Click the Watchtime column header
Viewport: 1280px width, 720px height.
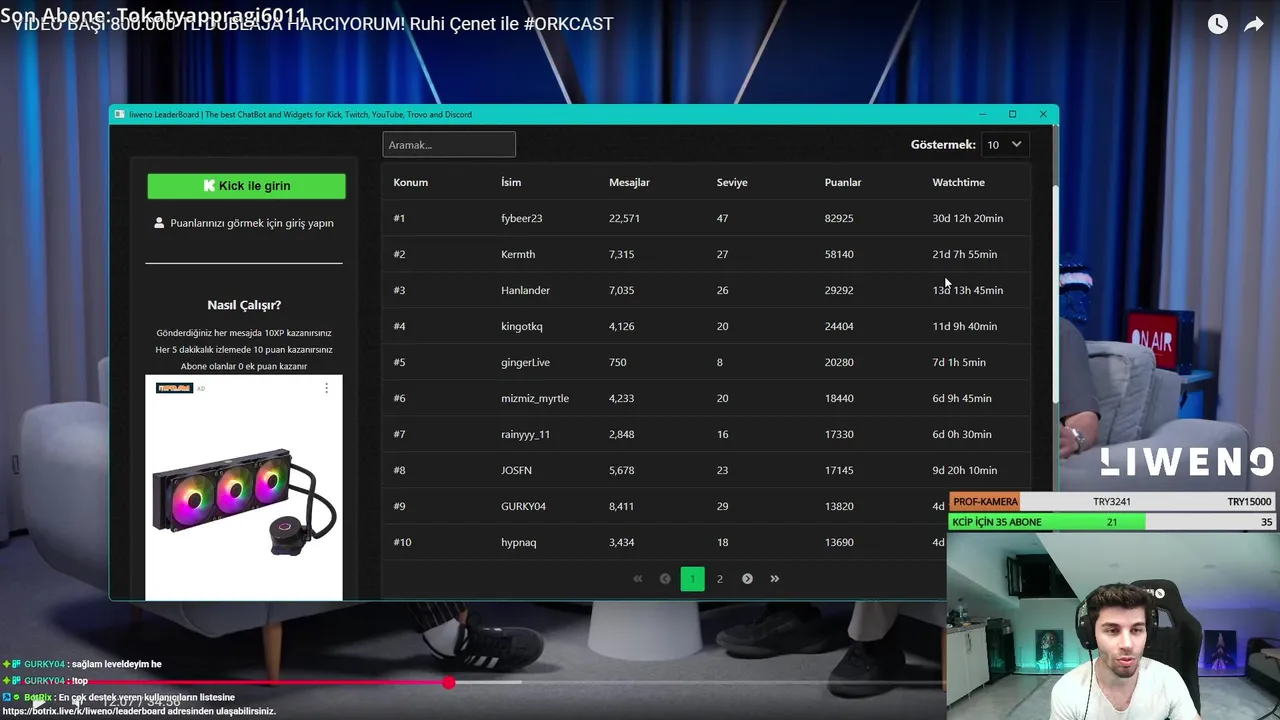point(958,182)
